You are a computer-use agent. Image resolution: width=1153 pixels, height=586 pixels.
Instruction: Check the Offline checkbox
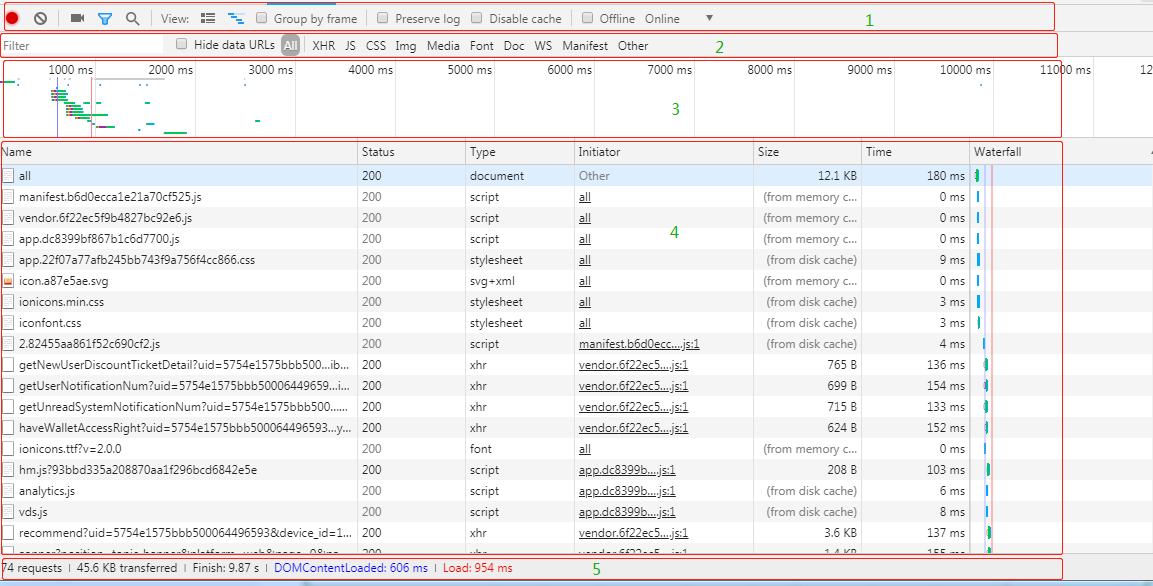(587, 18)
